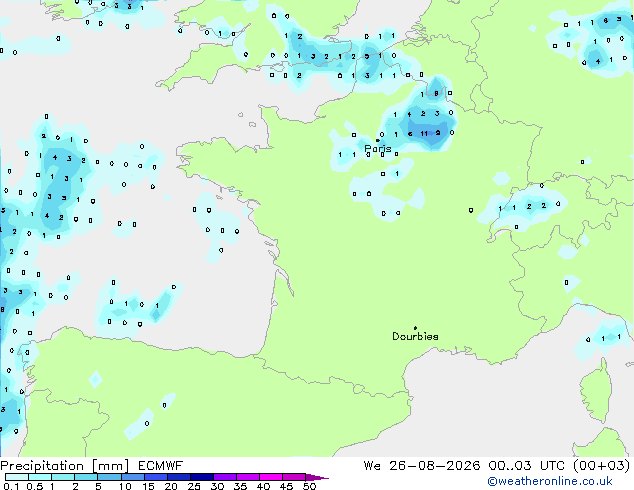Click the 'We 26-08-2026' date text
This screenshot has height=490, width=634.
pyautogui.click(x=422, y=466)
